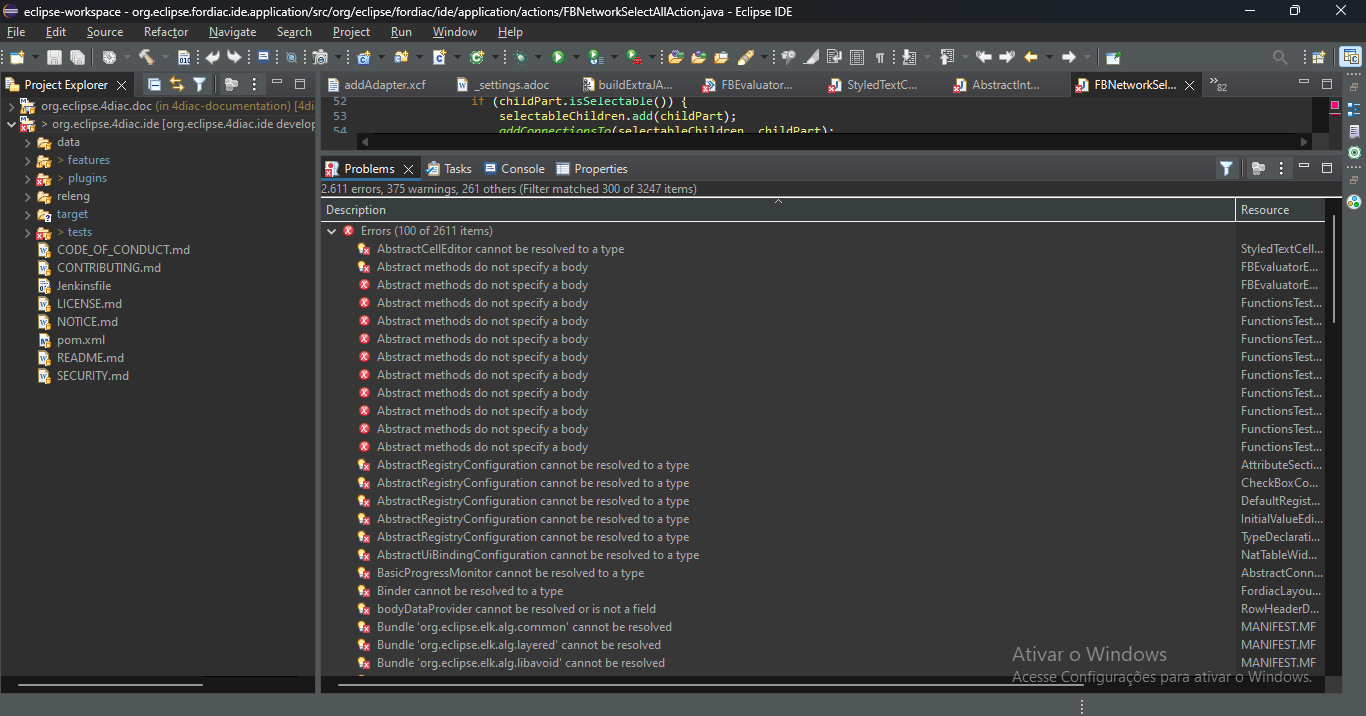This screenshot has height=716, width=1366.
Task: Click the Save All toolbar icon
Action: coord(77,57)
